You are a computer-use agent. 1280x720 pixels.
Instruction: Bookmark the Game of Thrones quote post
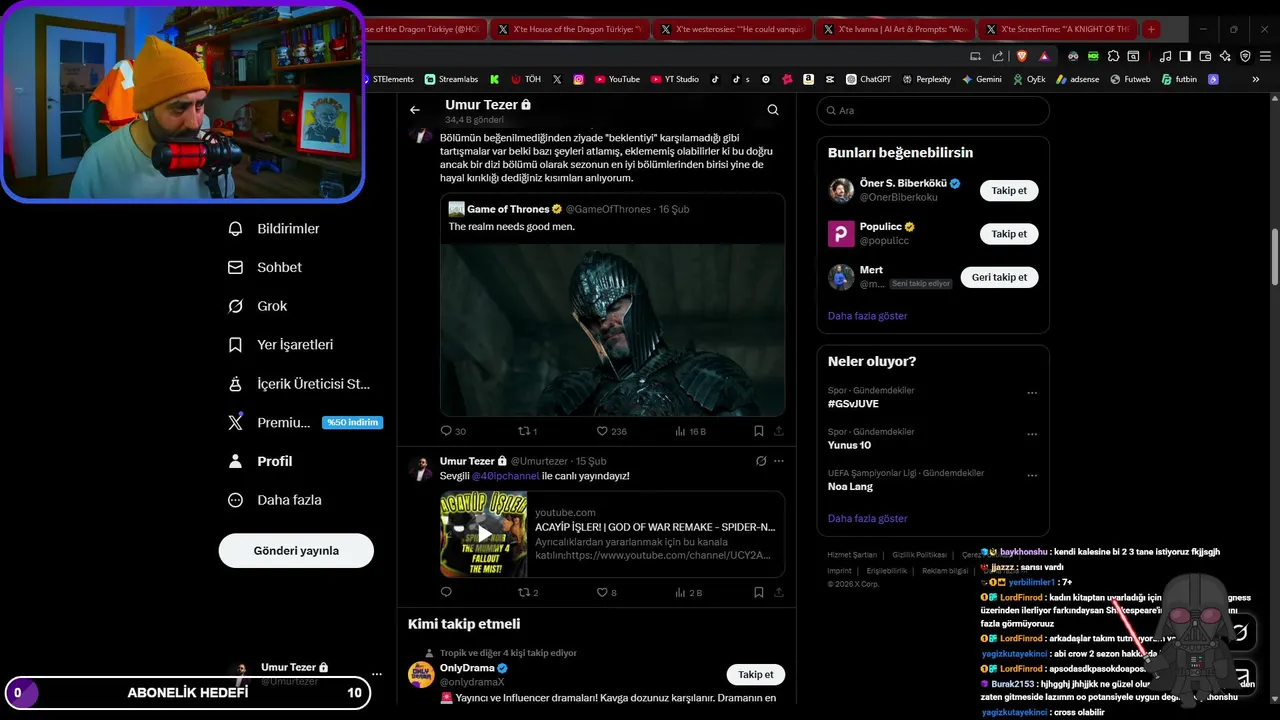759,431
